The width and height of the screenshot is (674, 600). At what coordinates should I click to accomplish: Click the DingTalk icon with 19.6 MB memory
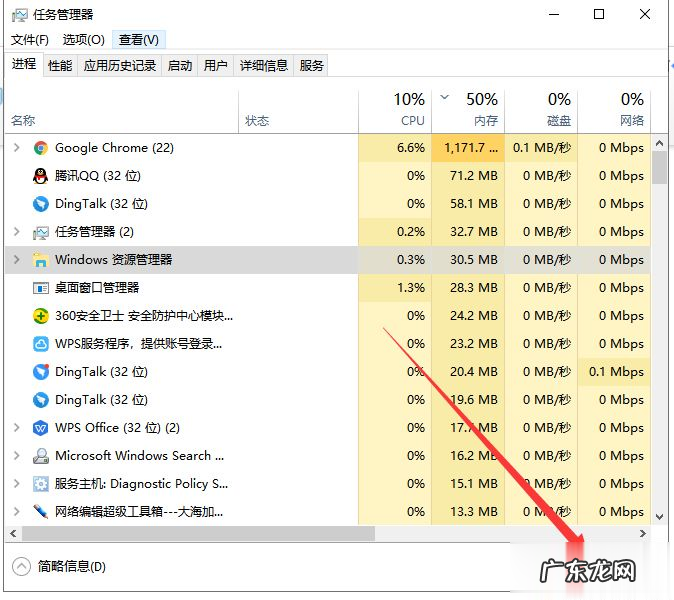[40, 400]
